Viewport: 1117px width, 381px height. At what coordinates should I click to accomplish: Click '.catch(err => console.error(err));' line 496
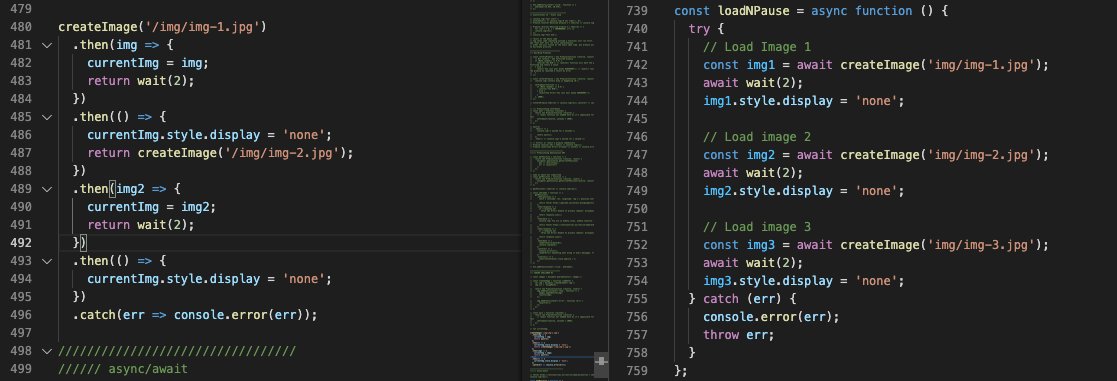click(194, 315)
